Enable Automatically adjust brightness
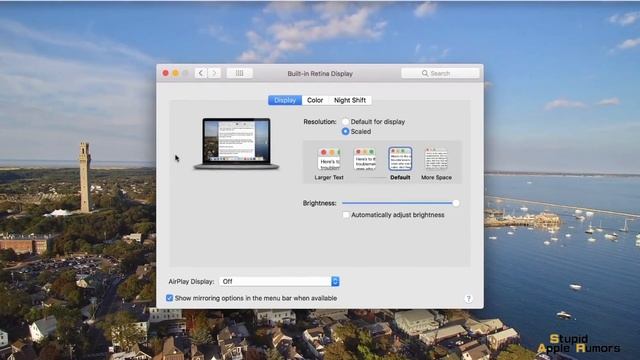Viewport: 640px width, 360px height. (346, 215)
